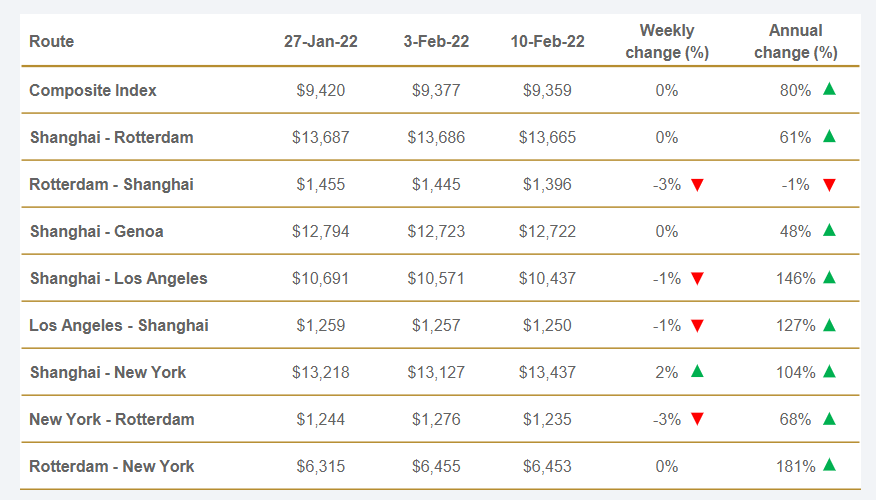Select the Shanghai - Los Angeles route label
Image resolution: width=876 pixels, height=500 pixels.
[118, 278]
